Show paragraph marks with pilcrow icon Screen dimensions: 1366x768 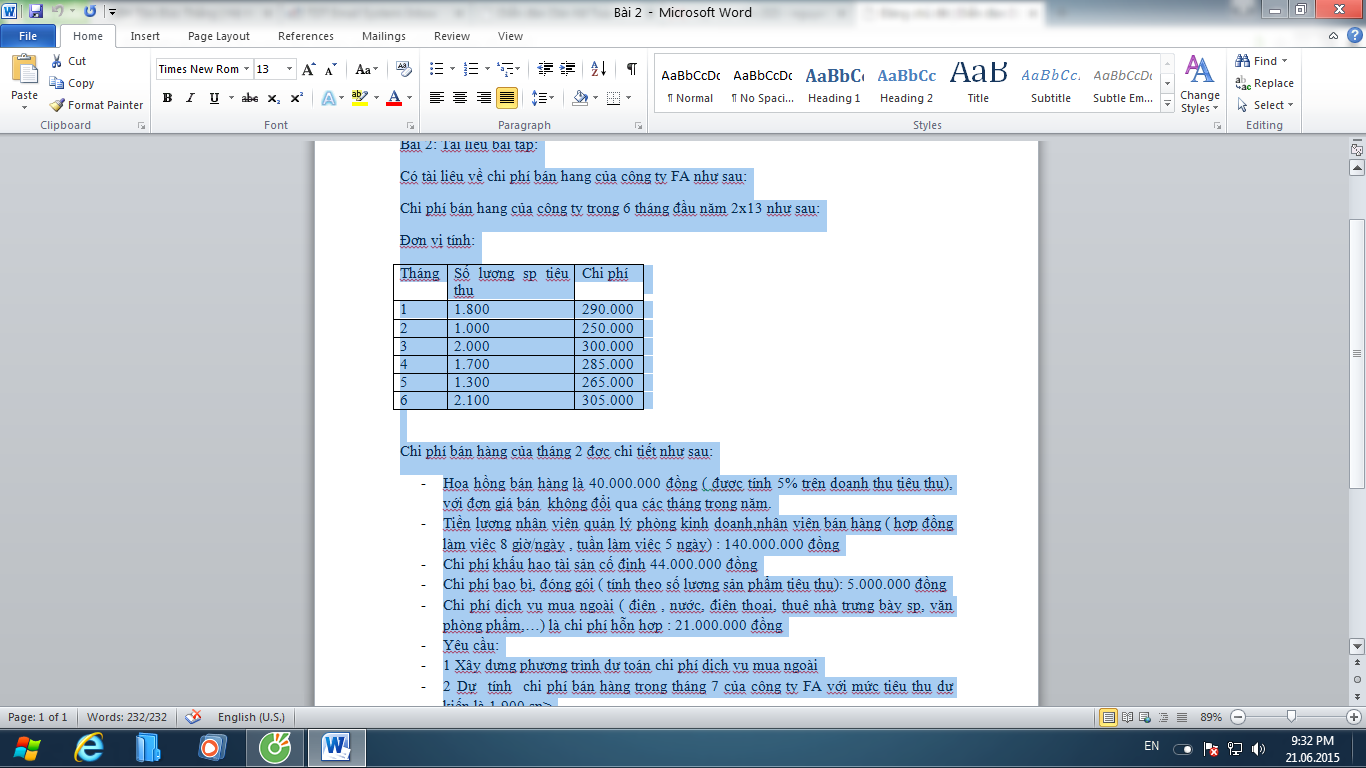click(631, 69)
